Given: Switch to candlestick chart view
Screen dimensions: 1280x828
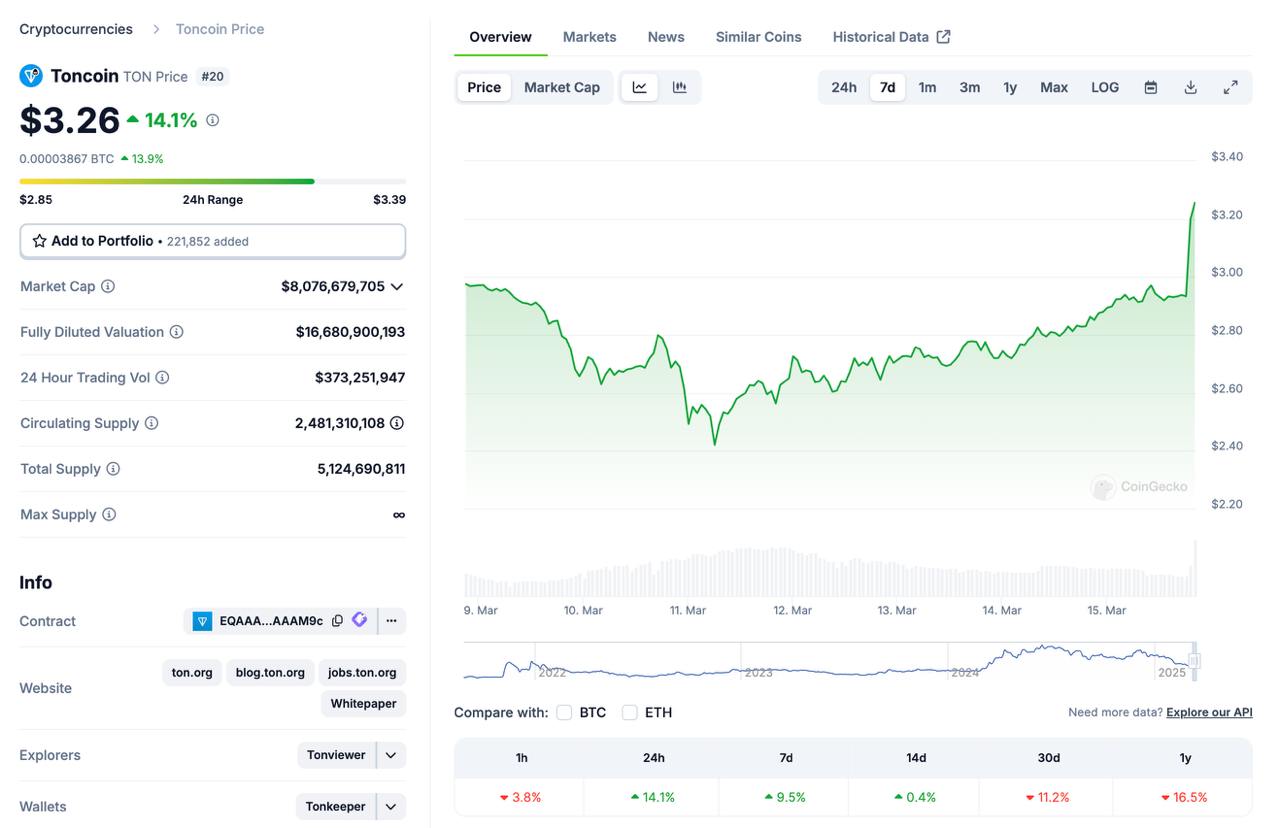Looking at the screenshot, I should (x=680, y=87).
